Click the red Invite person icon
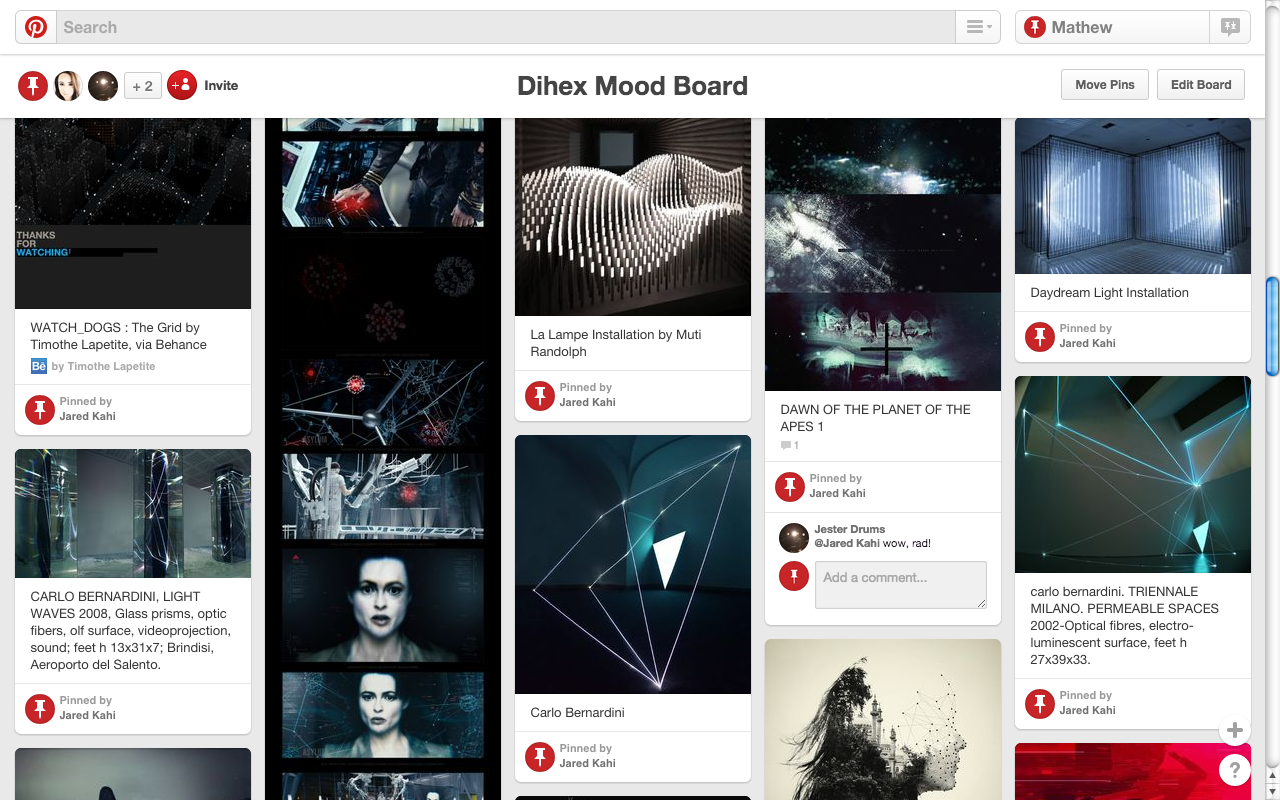The width and height of the screenshot is (1280, 800). point(182,86)
